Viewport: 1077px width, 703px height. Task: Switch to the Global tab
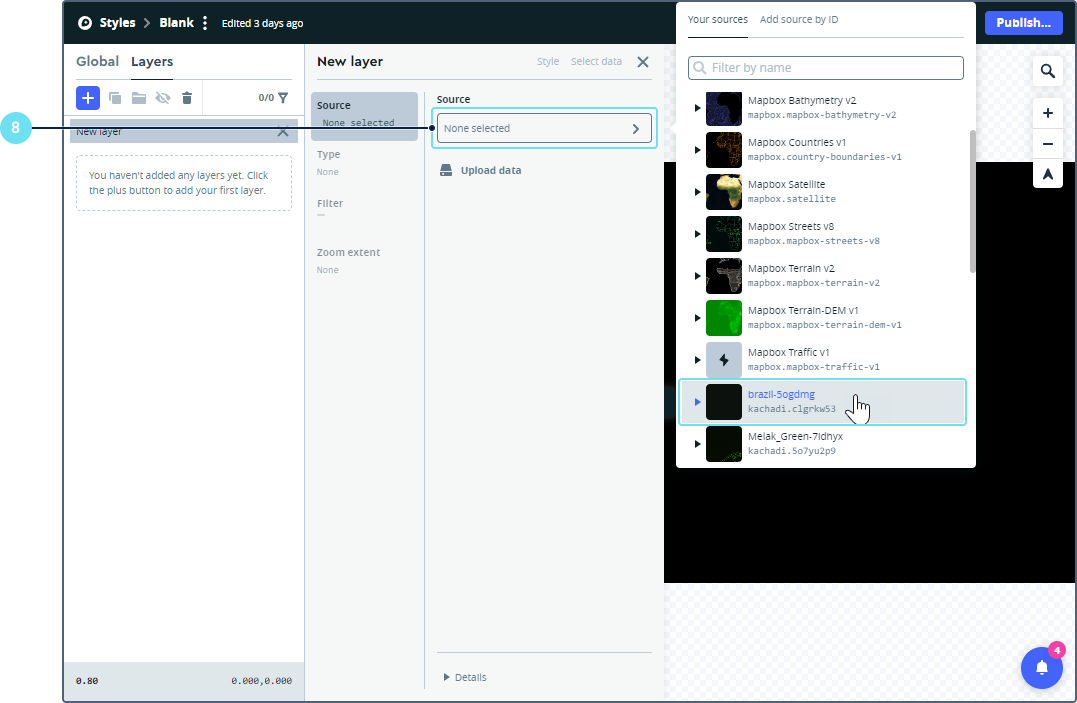tap(98, 61)
